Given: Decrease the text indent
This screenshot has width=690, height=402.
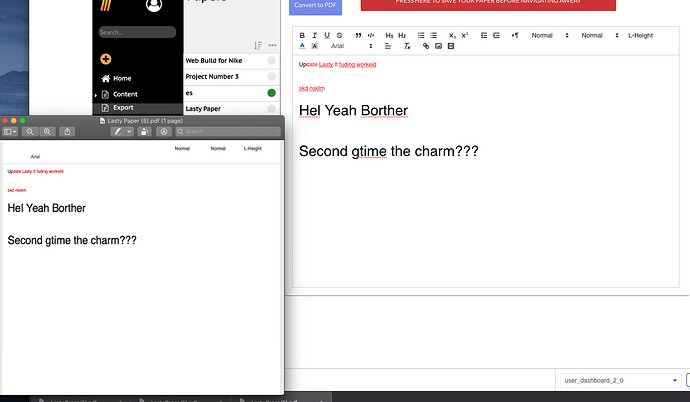Looking at the screenshot, I should 484,35.
